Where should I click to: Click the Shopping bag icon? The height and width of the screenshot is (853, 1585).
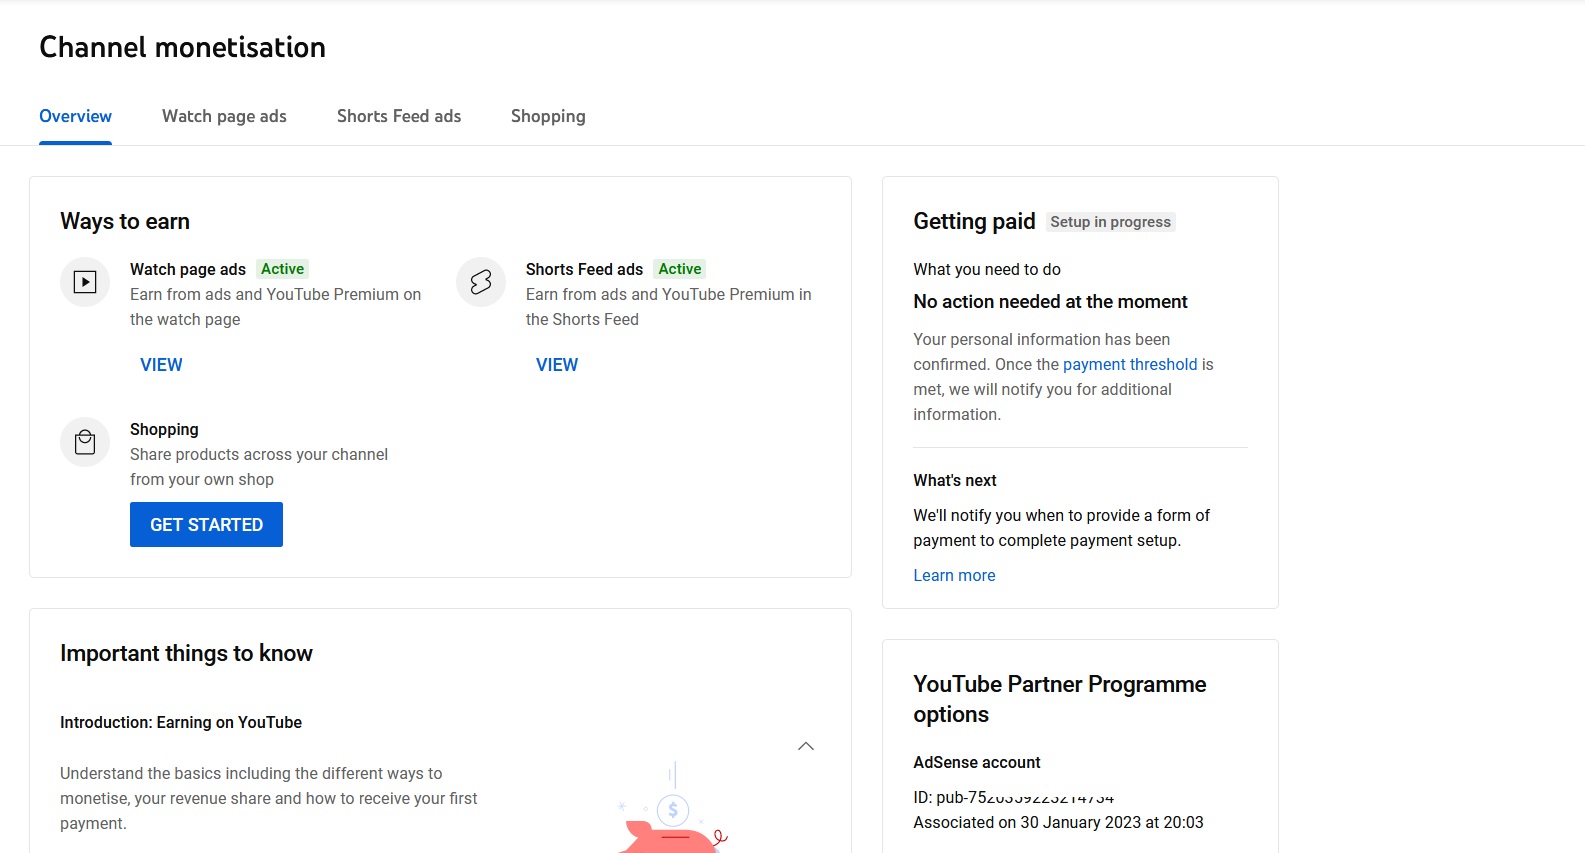pyautogui.click(x=85, y=442)
